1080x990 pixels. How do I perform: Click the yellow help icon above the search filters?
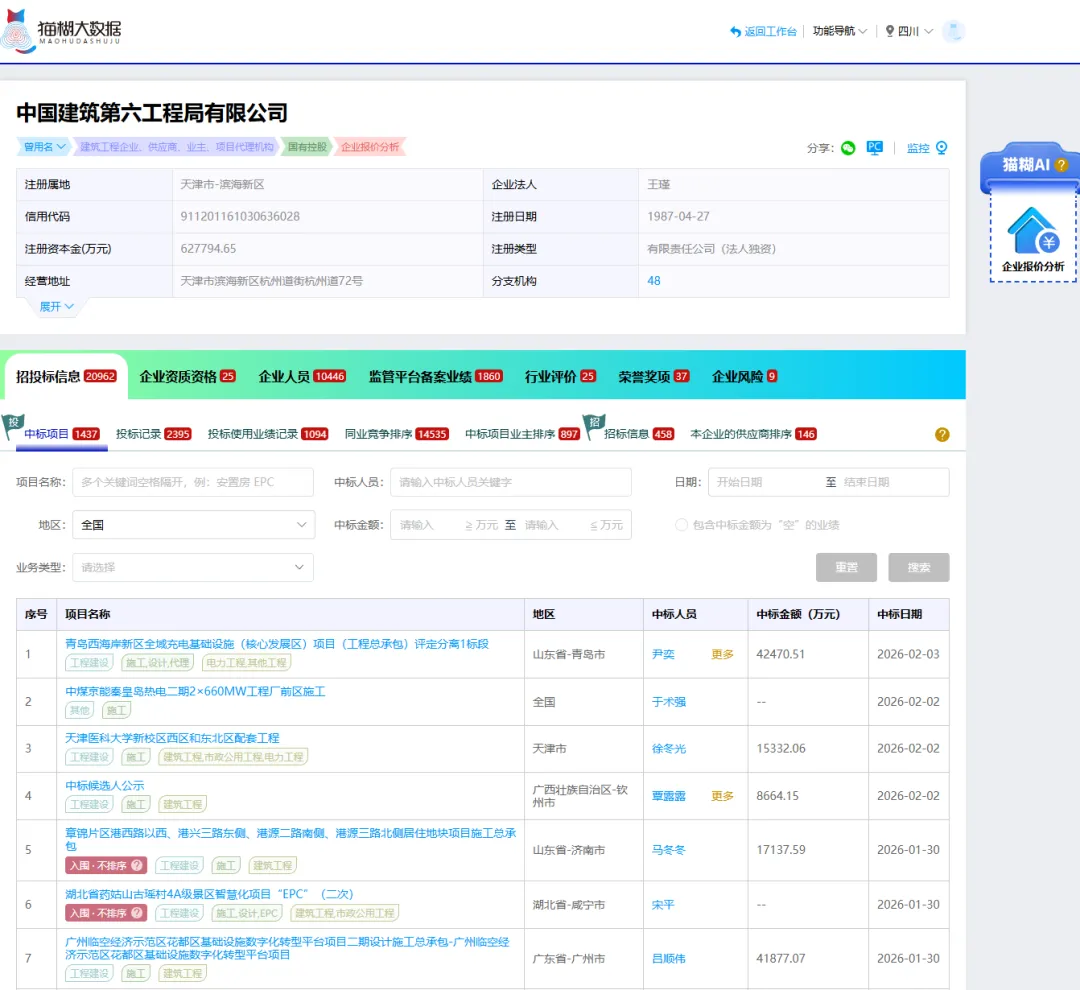tap(942, 434)
